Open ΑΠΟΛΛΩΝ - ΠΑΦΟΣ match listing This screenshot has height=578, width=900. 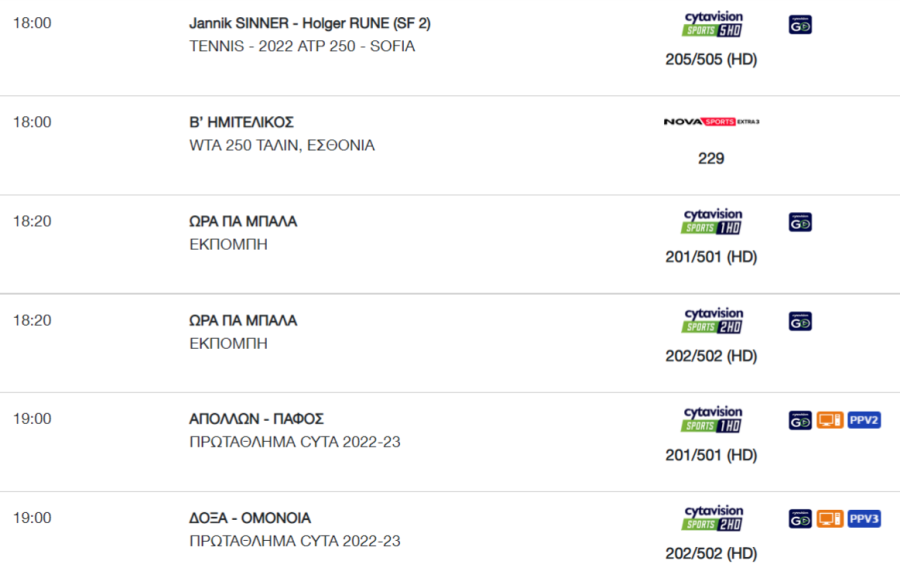257,419
